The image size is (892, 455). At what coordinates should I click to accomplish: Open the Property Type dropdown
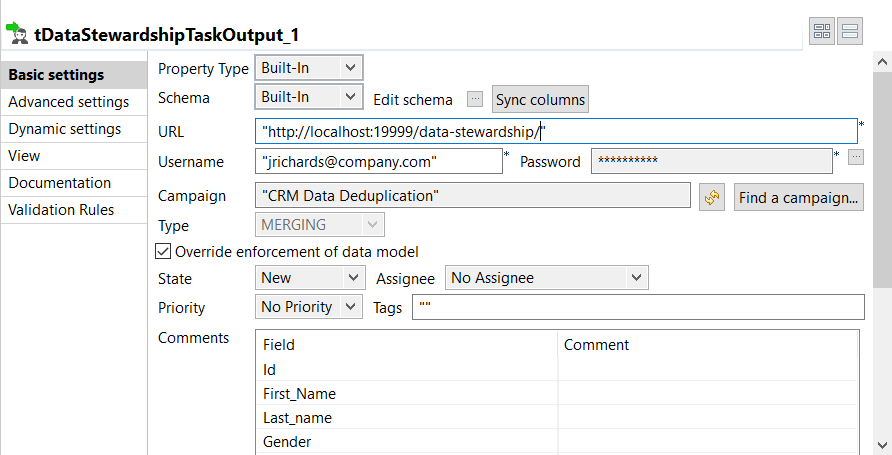pyautogui.click(x=308, y=68)
